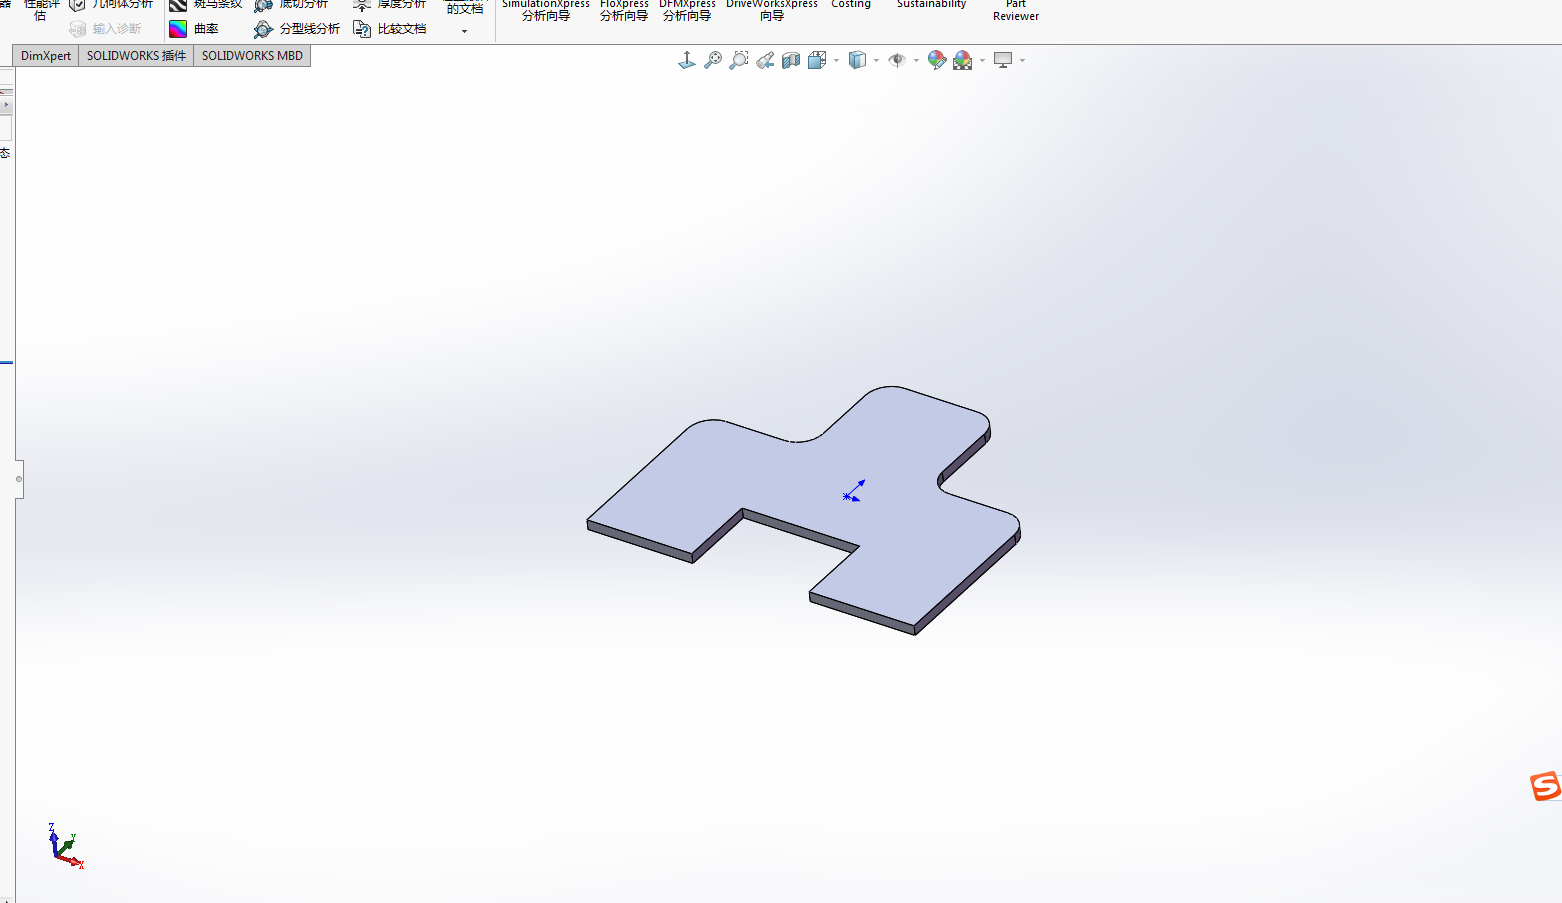The width and height of the screenshot is (1562, 903).
Task: Switch to the DimXpert tab
Action: coord(46,56)
